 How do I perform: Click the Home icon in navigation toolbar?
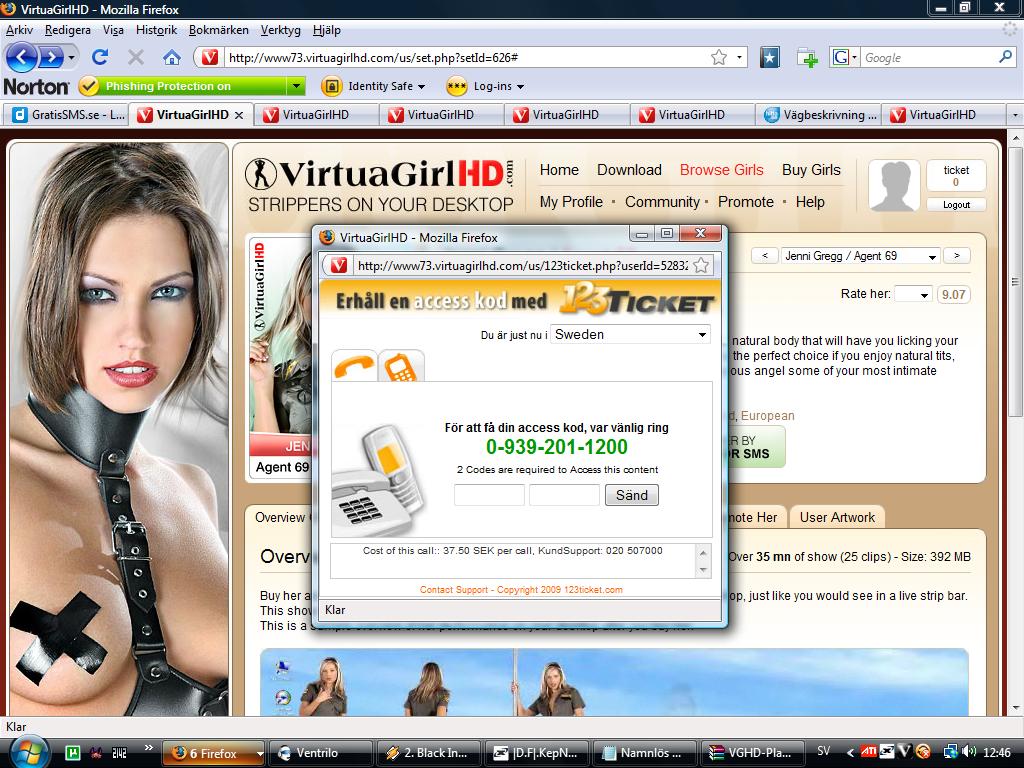(x=172, y=57)
